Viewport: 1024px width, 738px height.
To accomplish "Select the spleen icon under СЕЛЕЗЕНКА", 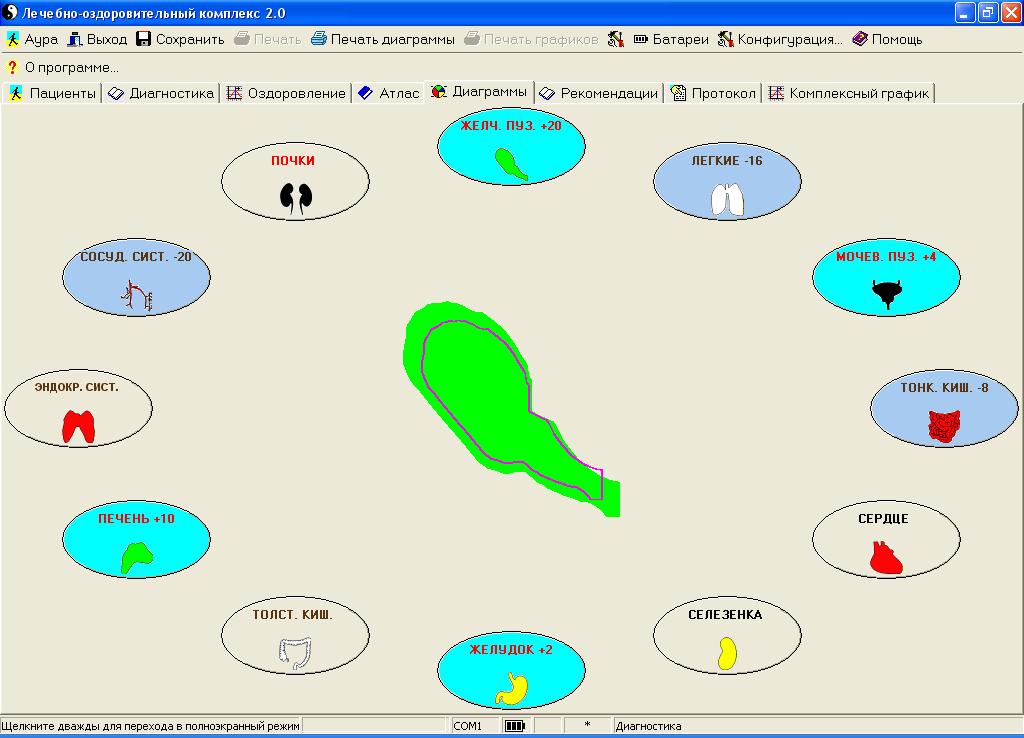I will click(728, 653).
